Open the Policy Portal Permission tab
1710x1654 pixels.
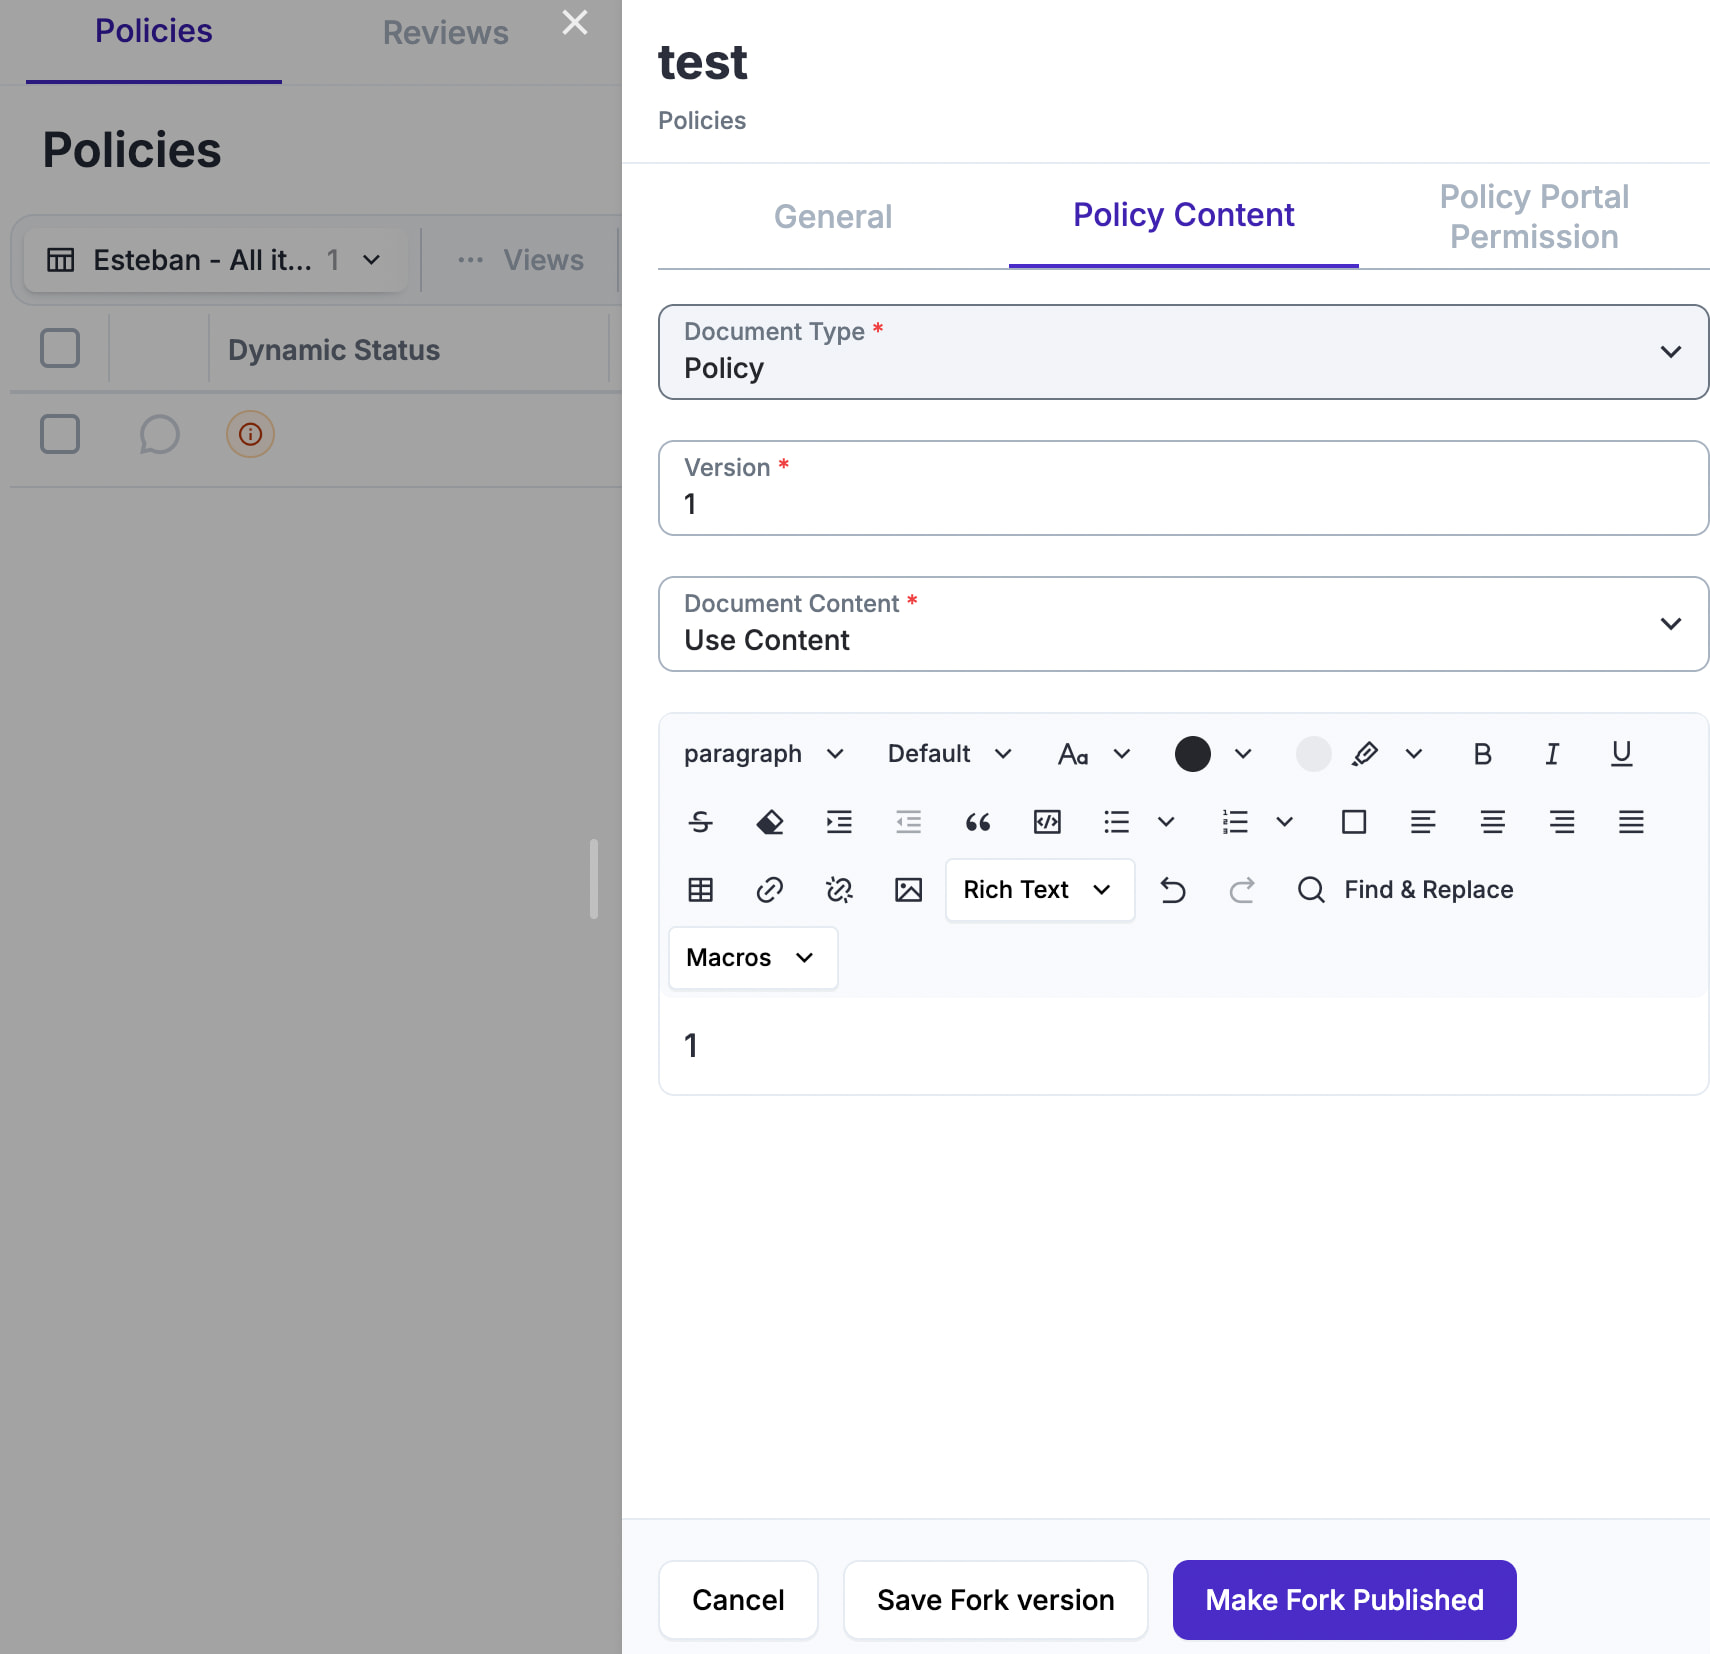click(x=1533, y=216)
